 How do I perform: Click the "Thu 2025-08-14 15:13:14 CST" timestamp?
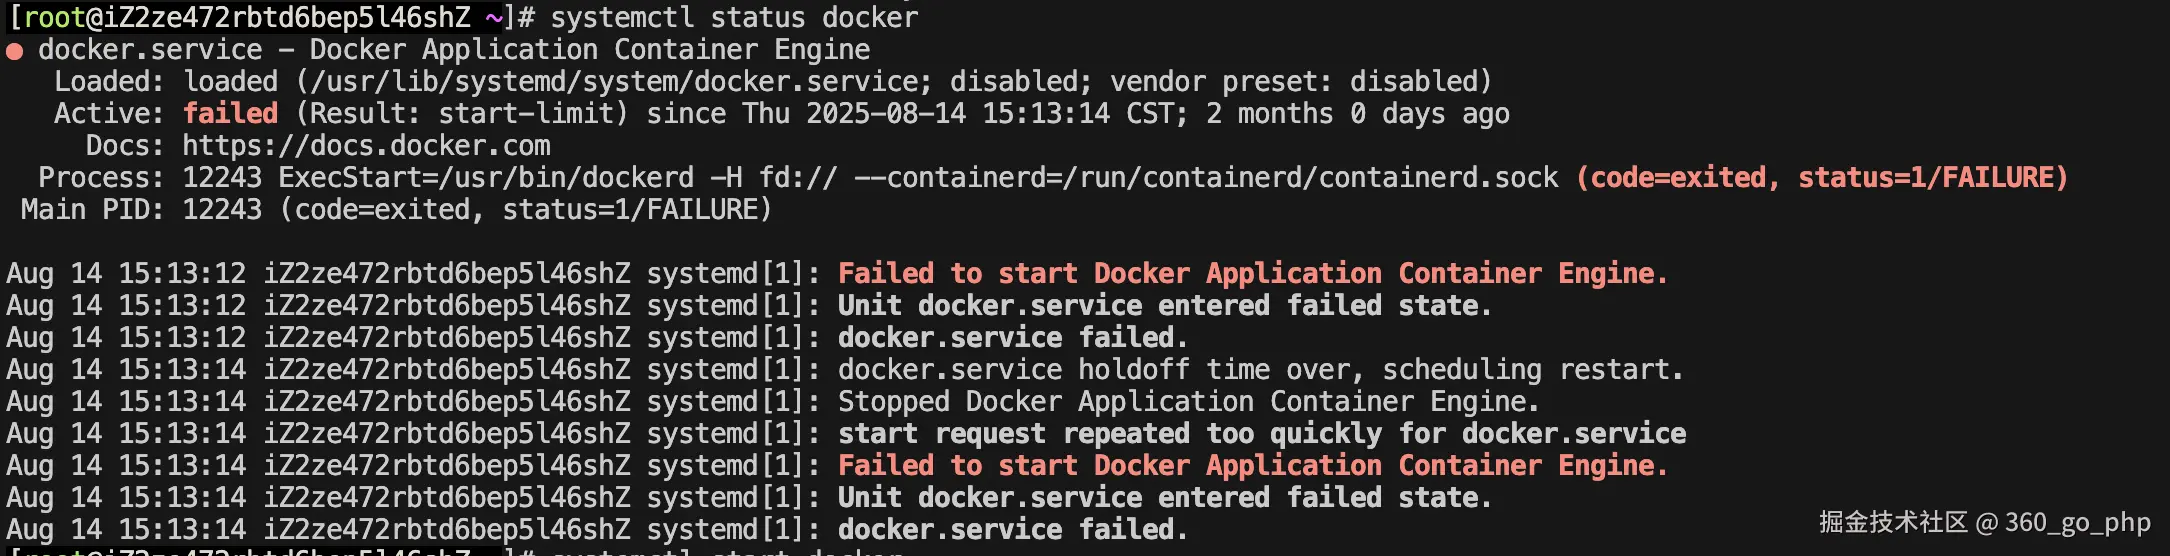pyautogui.click(x=964, y=114)
